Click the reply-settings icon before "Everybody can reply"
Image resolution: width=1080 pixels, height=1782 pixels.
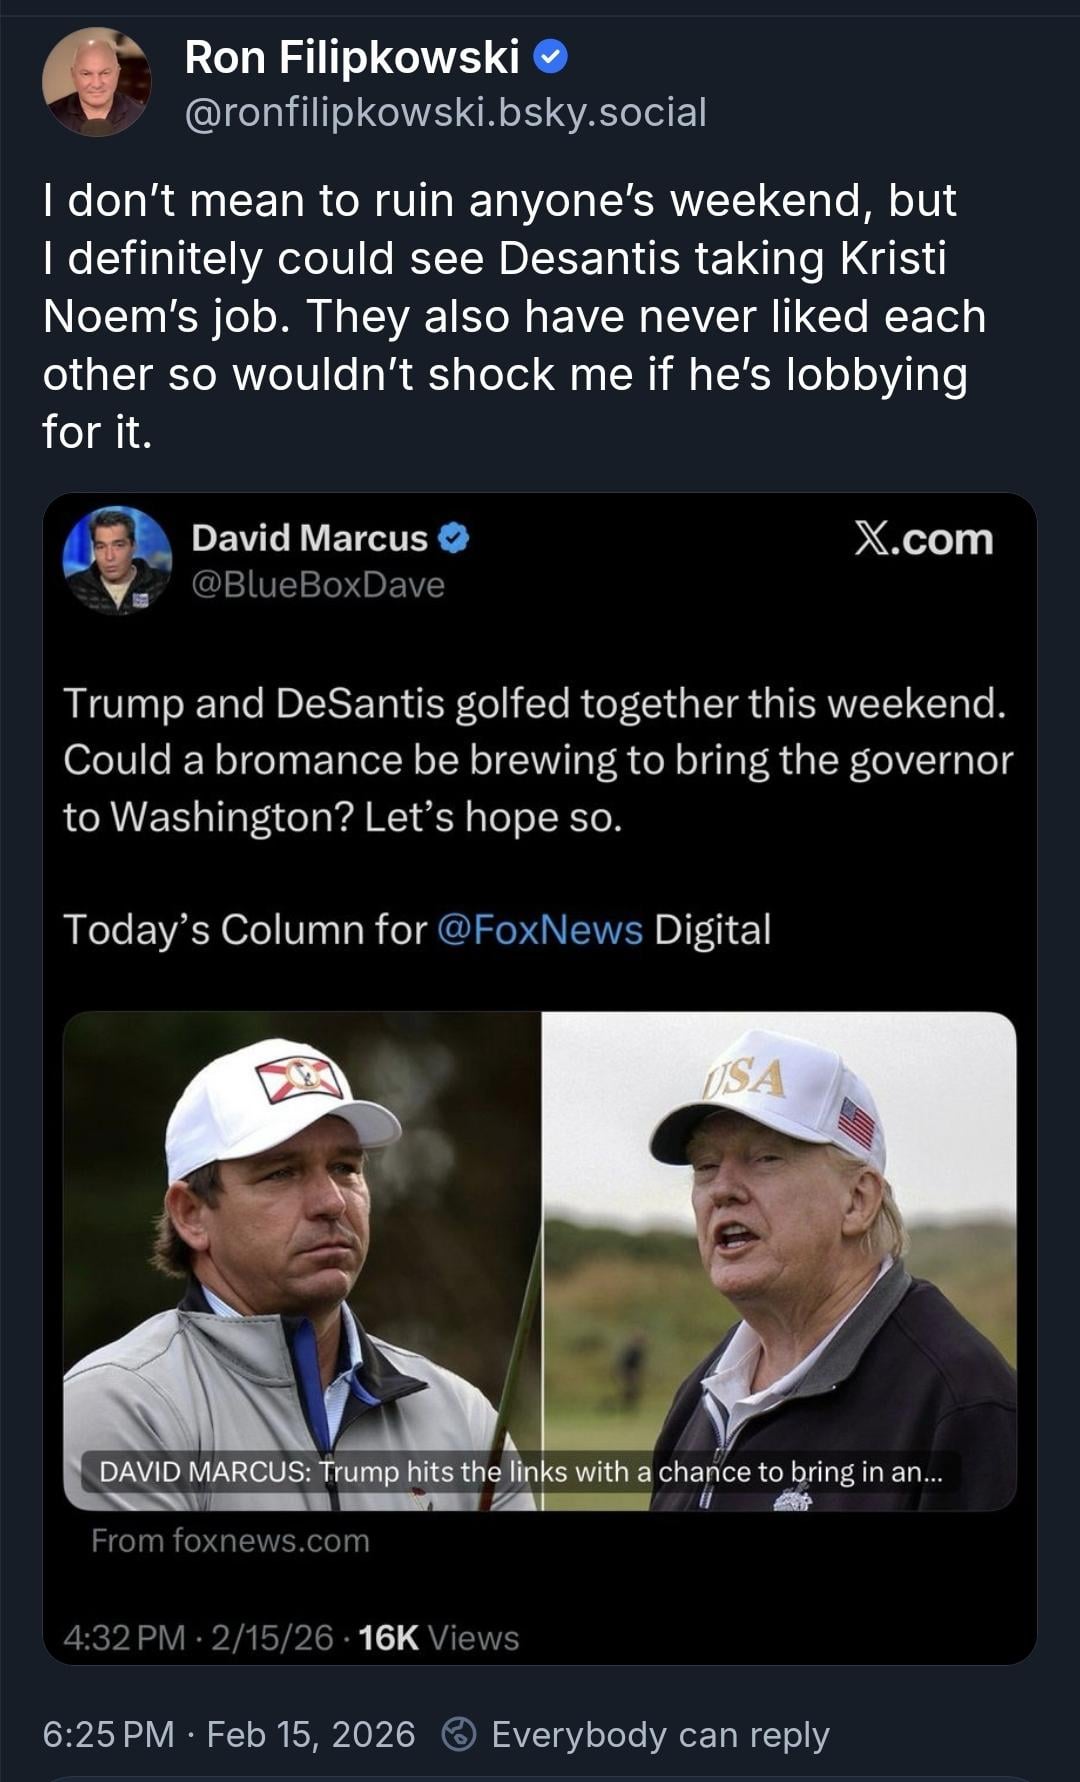[x=459, y=1734]
